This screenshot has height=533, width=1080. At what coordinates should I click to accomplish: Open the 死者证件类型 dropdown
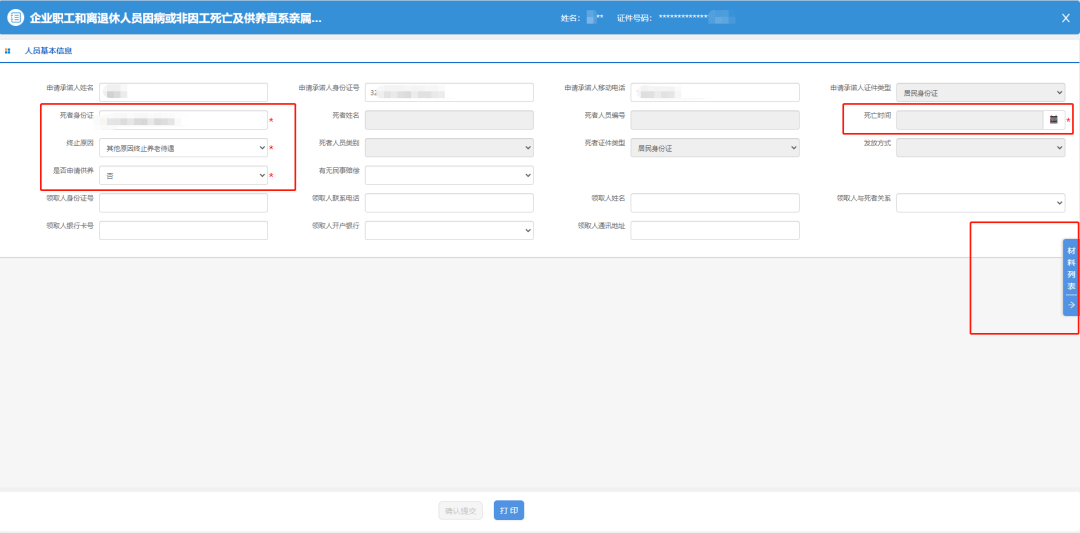coord(715,147)
